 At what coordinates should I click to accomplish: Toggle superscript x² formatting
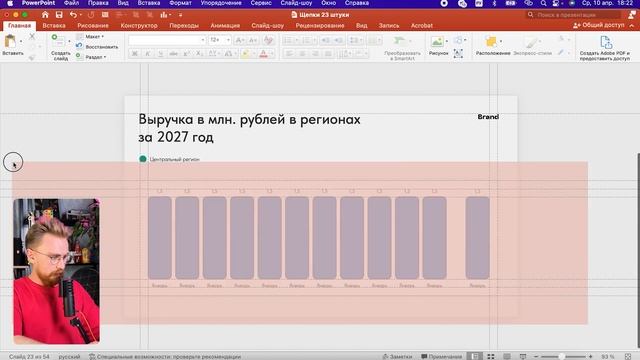[x=186, y=54]
